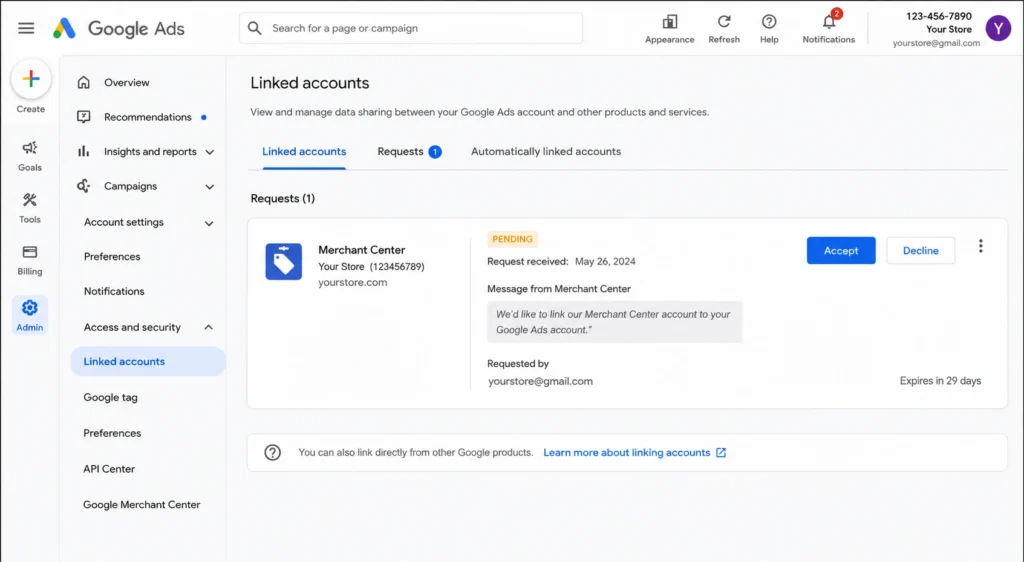The height and width of the screenshot is (562, 1024).
Task: Open API Center in the sidebar
Action: point(109,469)
